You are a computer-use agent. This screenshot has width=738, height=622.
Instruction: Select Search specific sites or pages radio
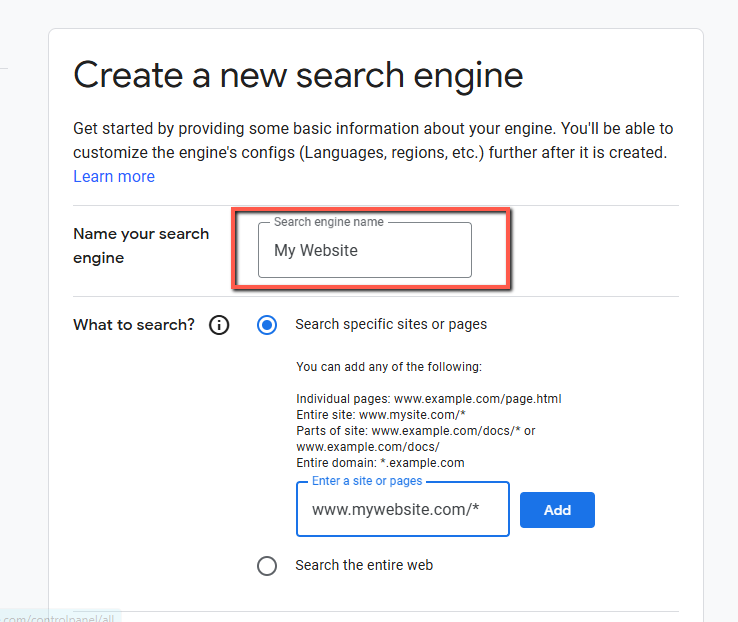click(267, 325)
